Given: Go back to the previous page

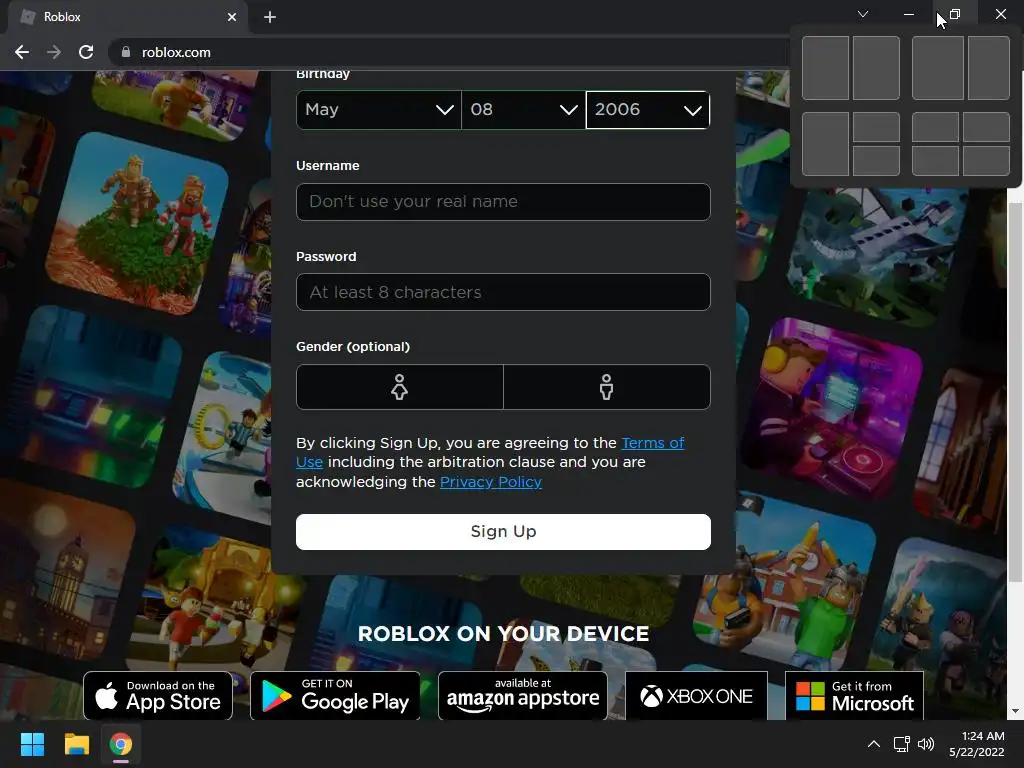Looking at the screenshot, I should click(22, 52).
